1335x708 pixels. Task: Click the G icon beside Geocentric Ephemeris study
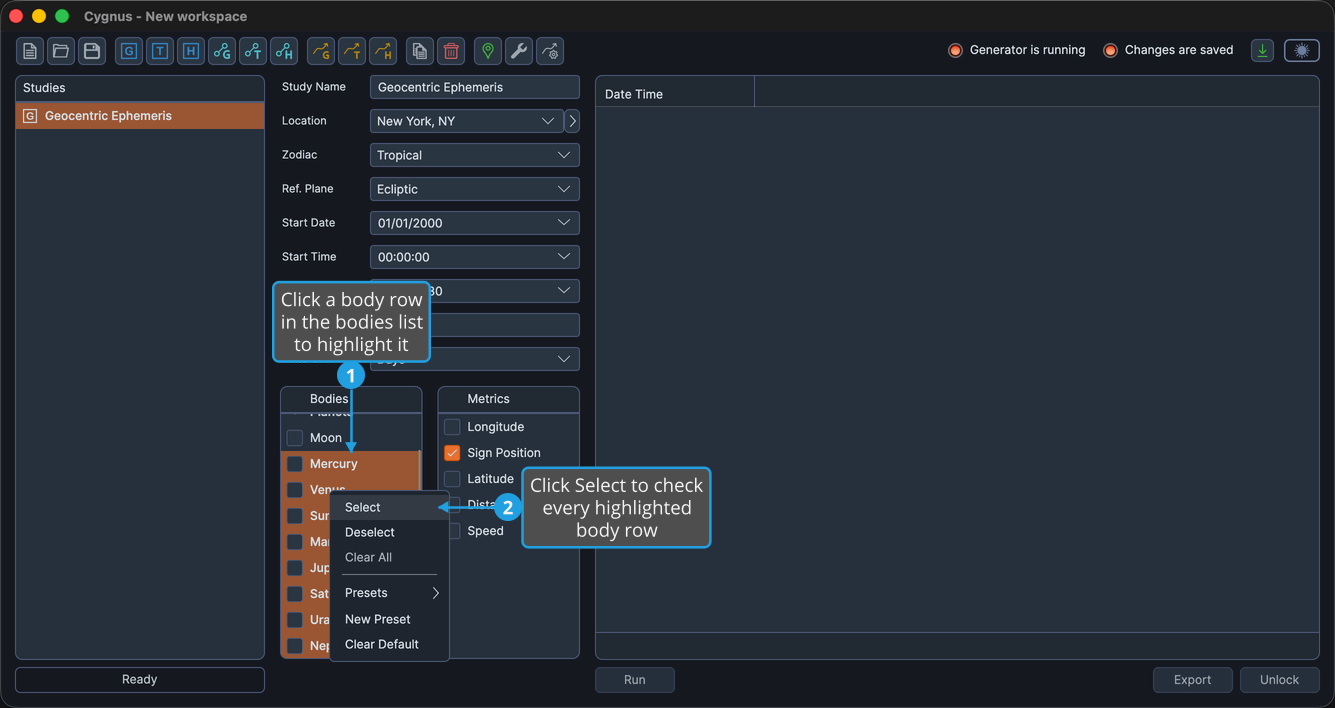[x=30, y=116]
